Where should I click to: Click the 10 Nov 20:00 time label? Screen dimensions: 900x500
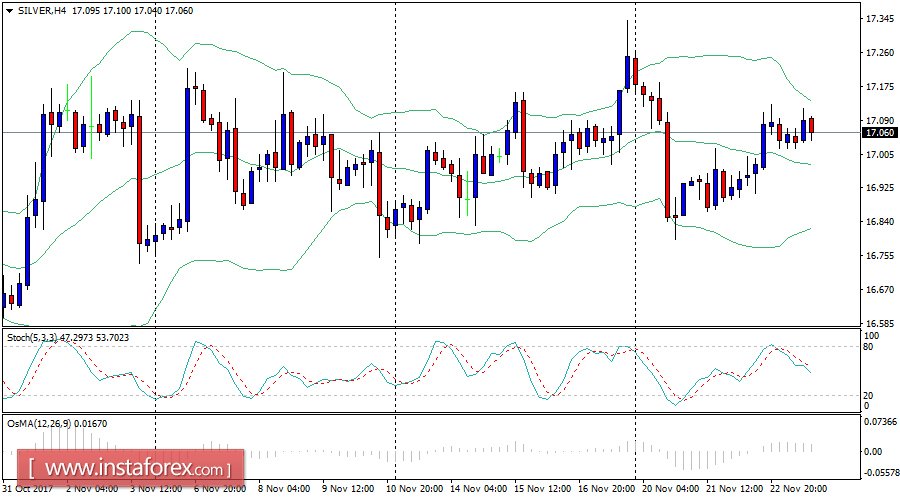(414, 489)
